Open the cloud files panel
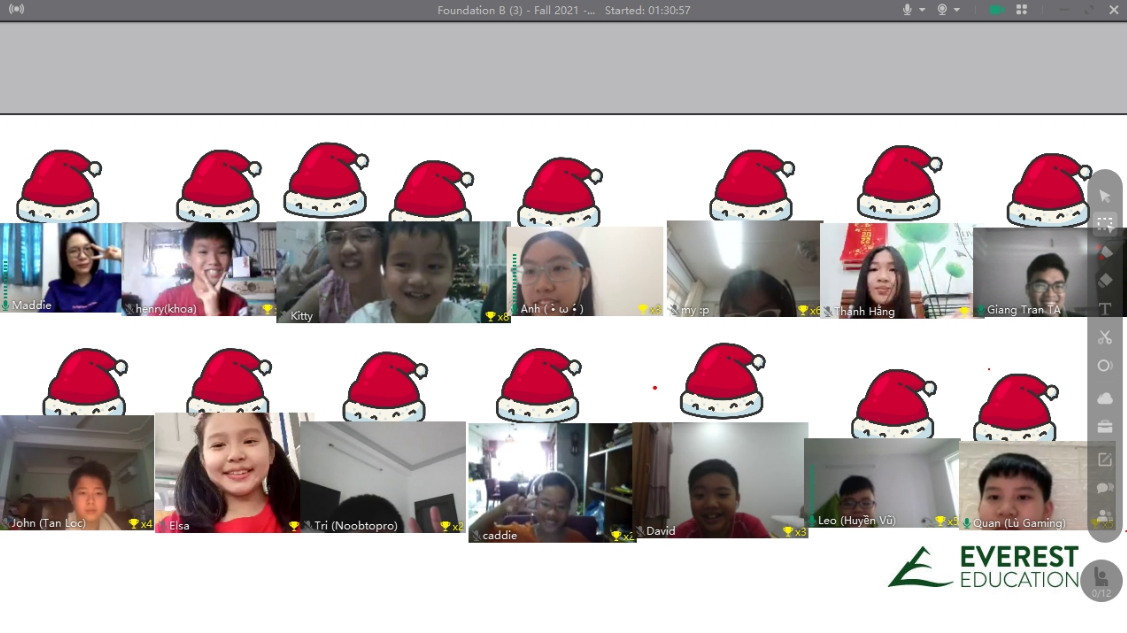The height and width of the screenshot is (633, 1127). (x=1104, y=399)
